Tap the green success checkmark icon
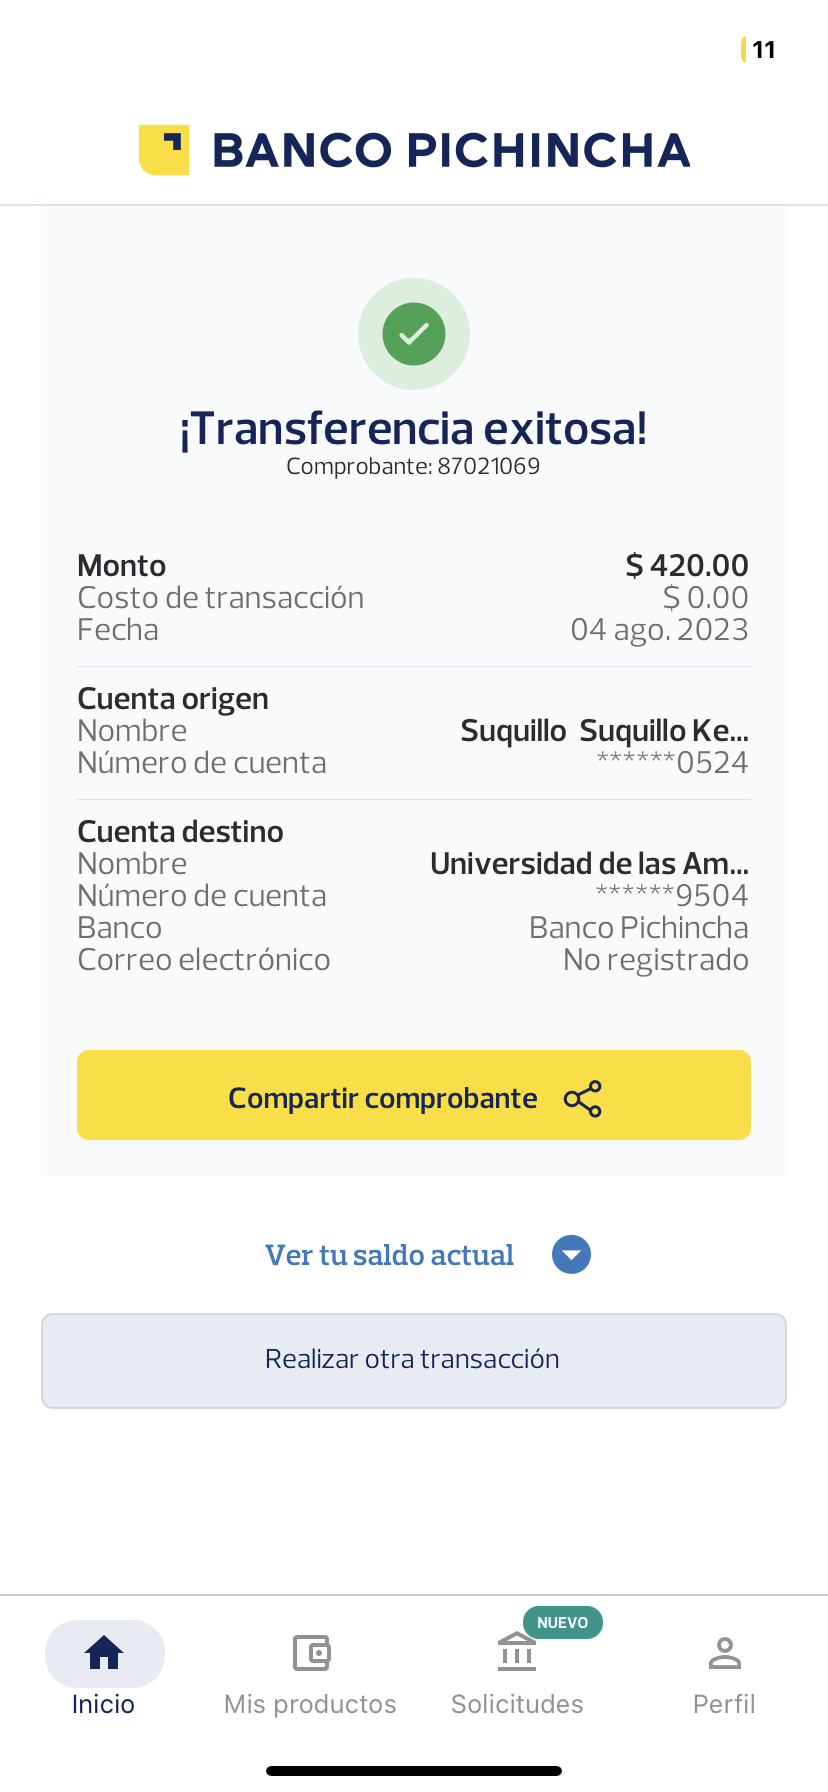Image resolution: width=828 pixels, height=1792 pixels. click(x=414, y=334)
